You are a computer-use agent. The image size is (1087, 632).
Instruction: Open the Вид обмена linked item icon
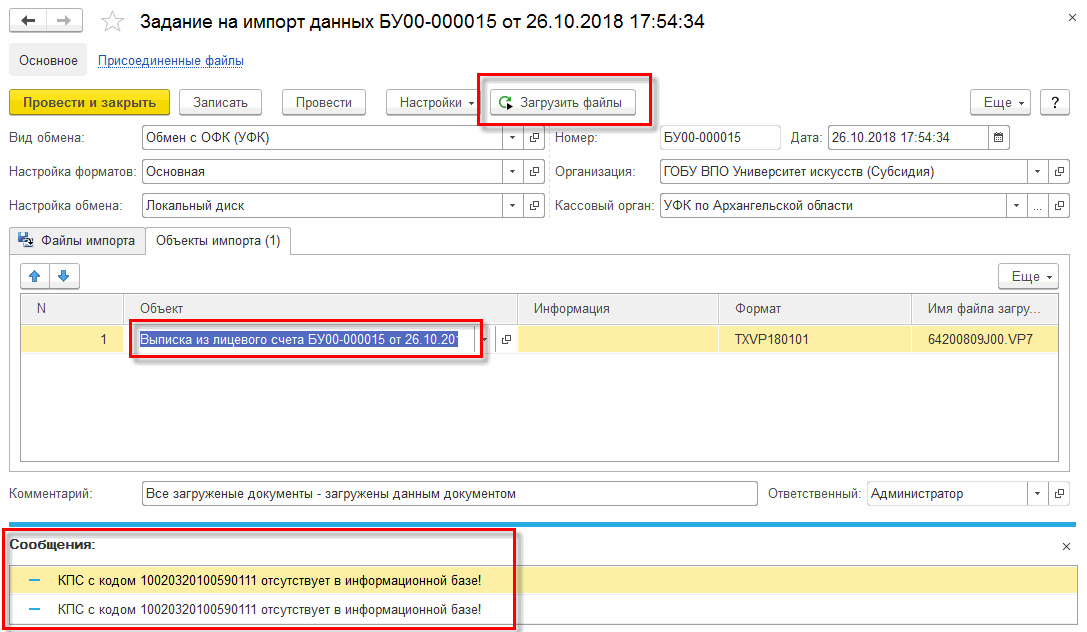[x=534, y=137]
